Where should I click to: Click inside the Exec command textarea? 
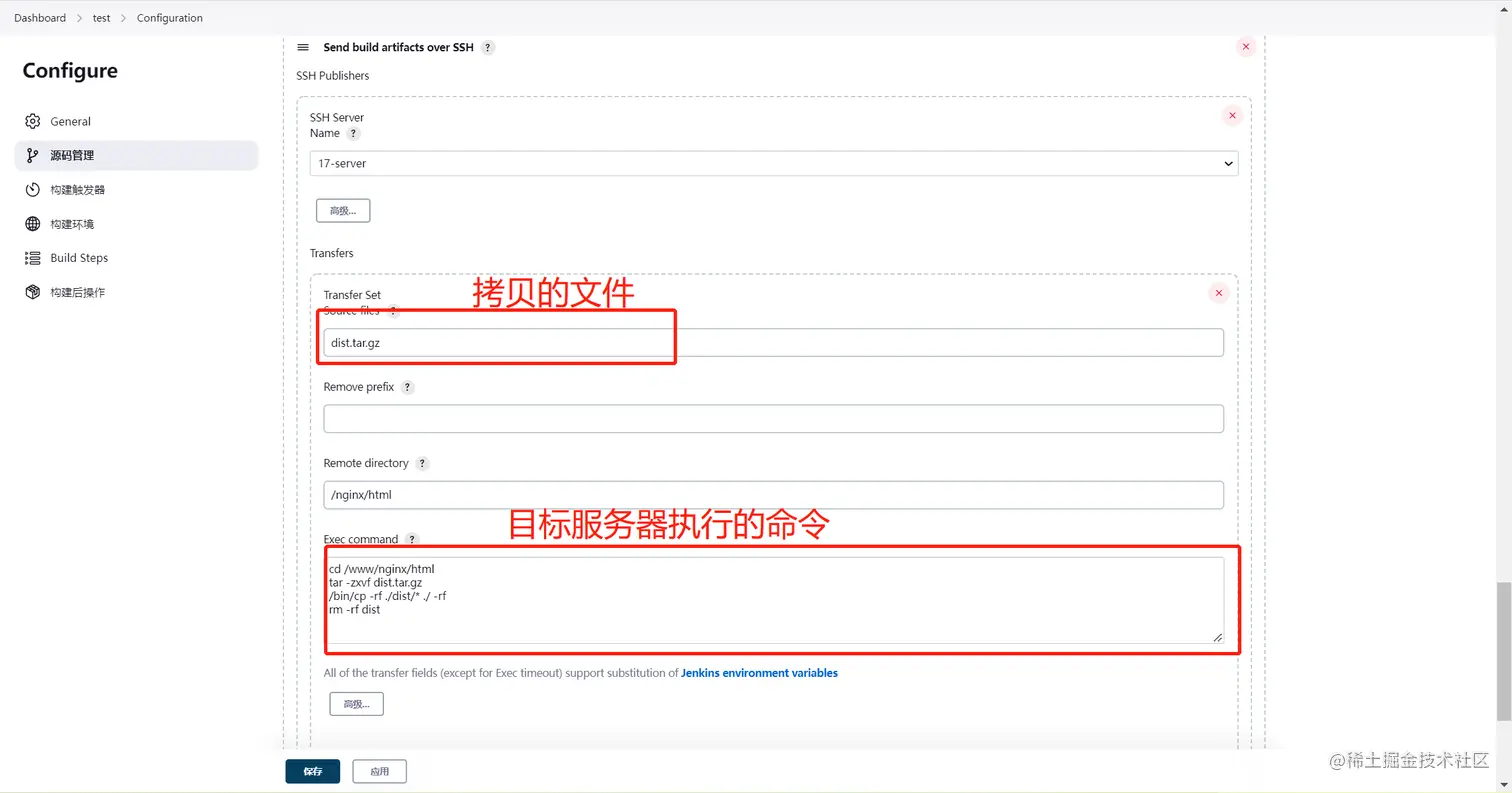[773, 600]
